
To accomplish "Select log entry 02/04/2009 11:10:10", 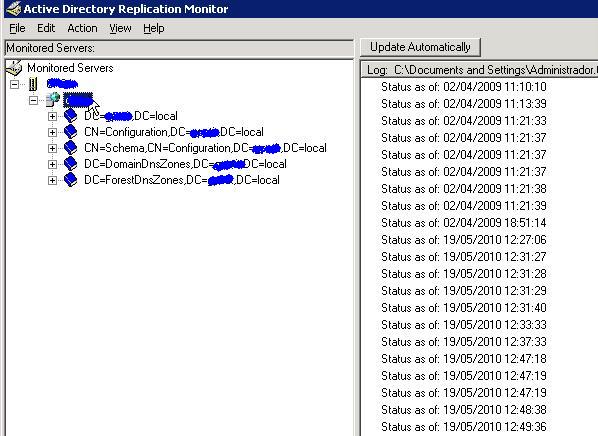I will 464,87.
